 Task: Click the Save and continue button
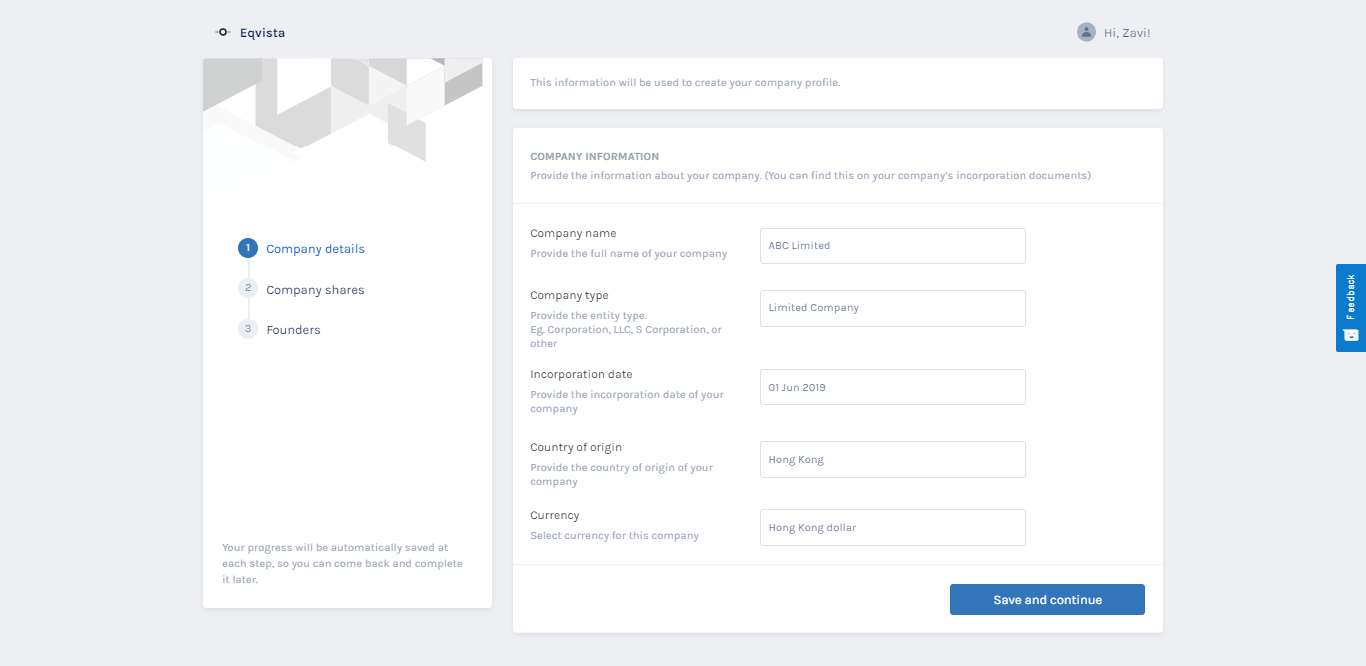pyautogui.click(x=1047, y=600)
